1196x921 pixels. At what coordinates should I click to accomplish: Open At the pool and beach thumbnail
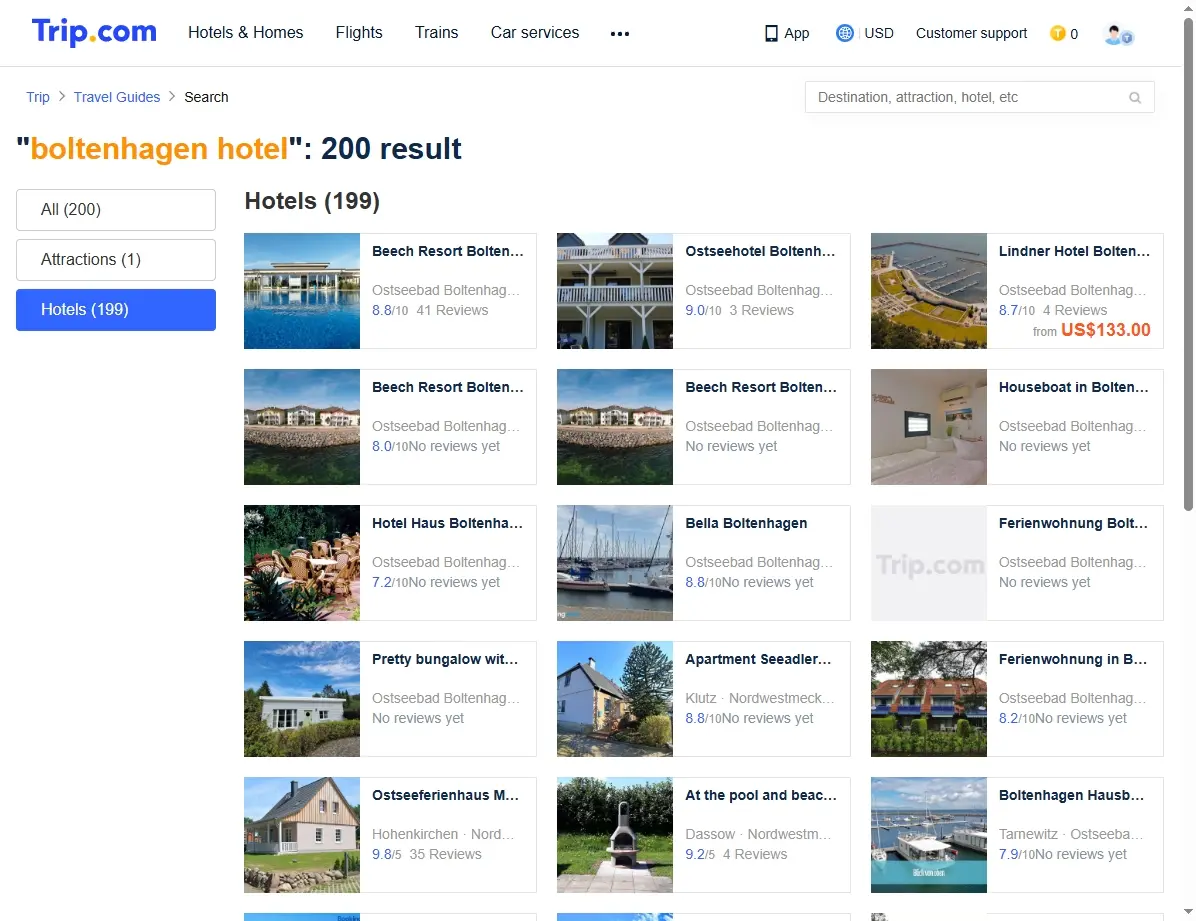click(x=615, y=835)
